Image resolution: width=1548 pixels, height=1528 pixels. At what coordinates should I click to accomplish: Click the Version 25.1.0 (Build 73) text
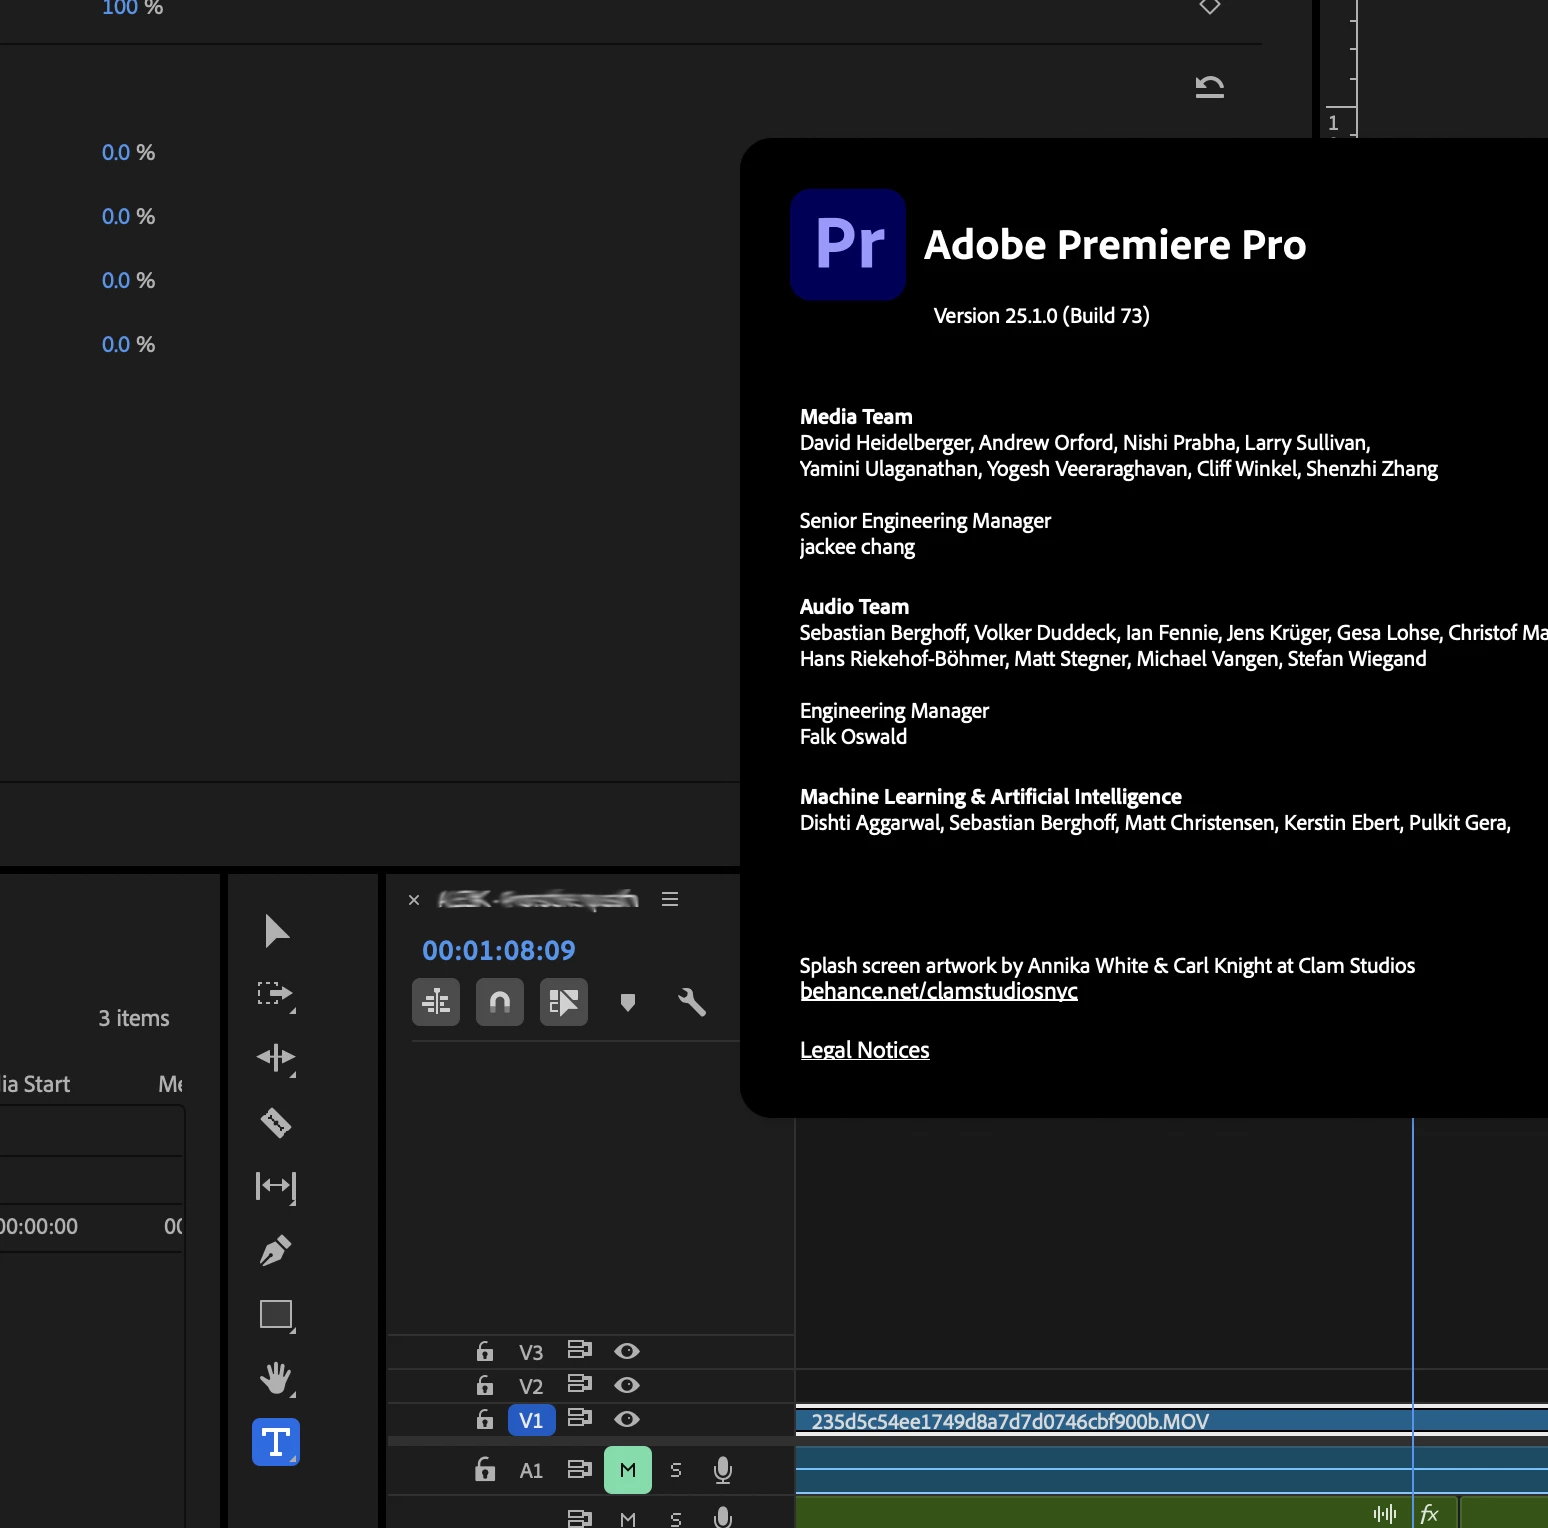(1041, 316)
